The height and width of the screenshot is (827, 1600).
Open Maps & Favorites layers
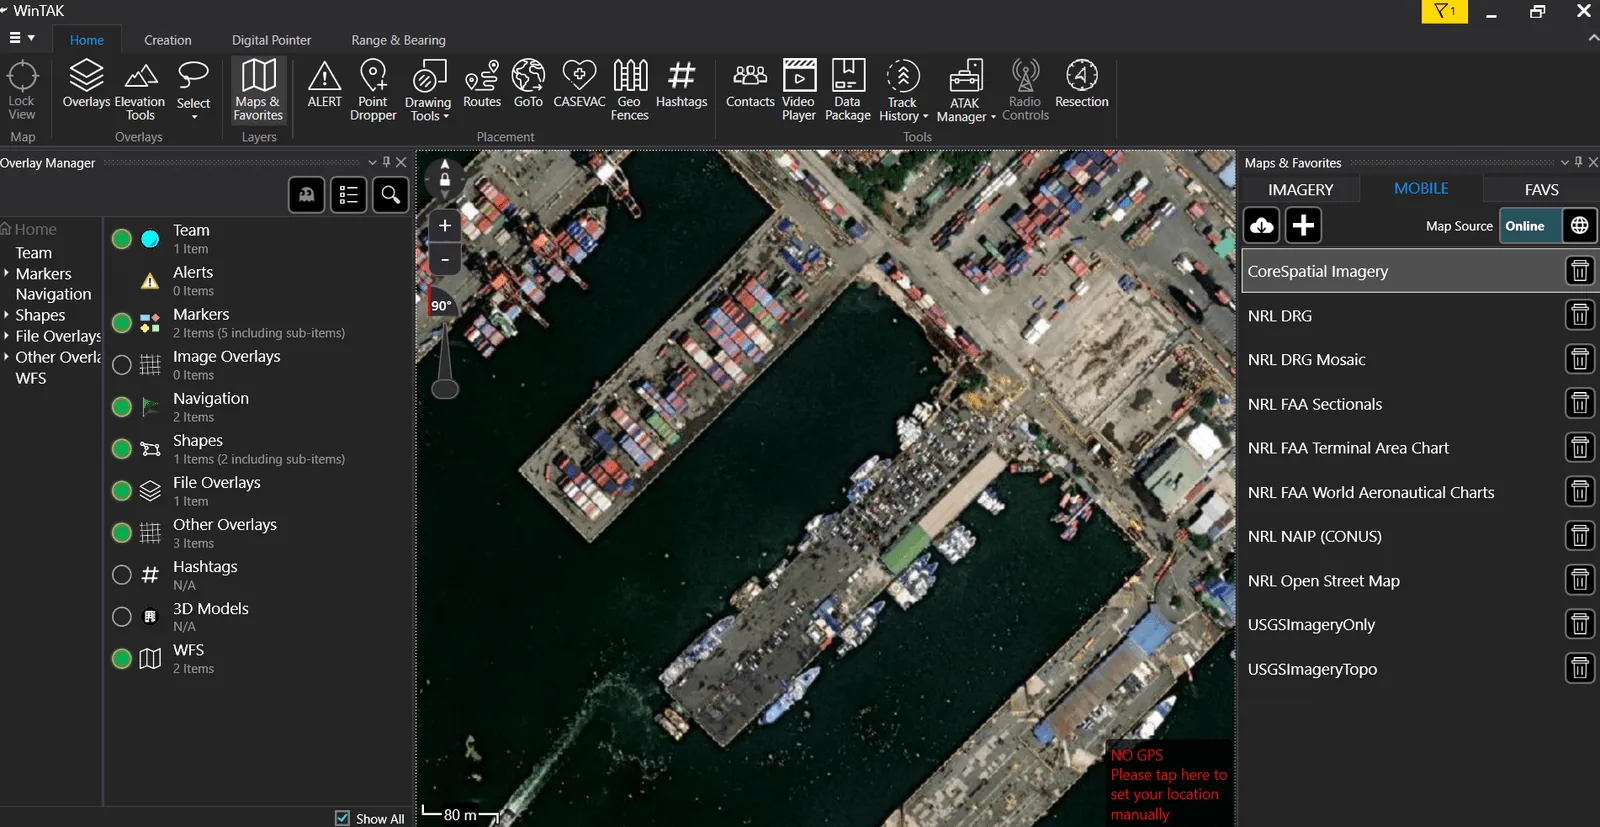[258, 90]
